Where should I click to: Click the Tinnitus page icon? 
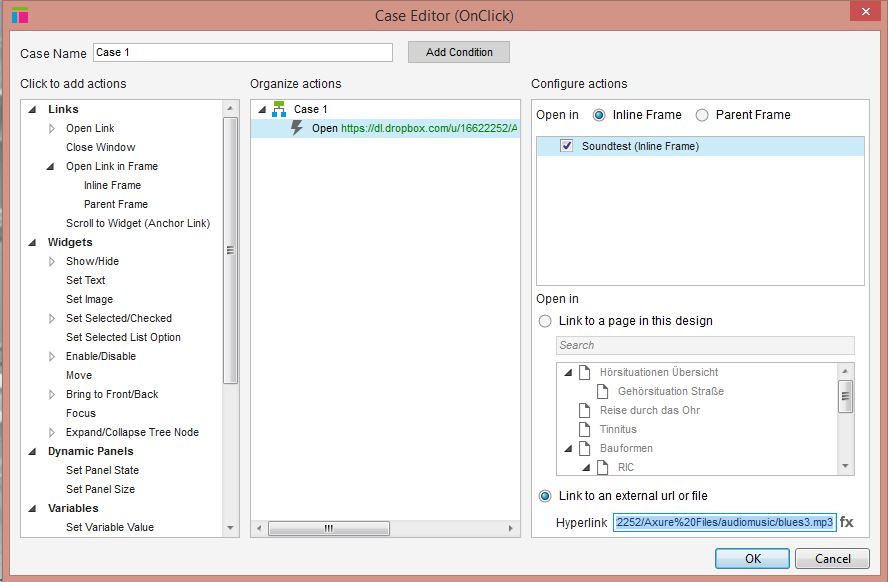(x=585, y=429)
